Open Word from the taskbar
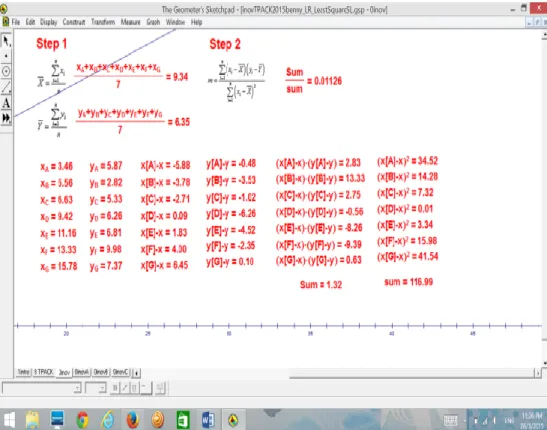Viewport: 547px width, 430px height. pyautogui.click(x=208, y=420)
